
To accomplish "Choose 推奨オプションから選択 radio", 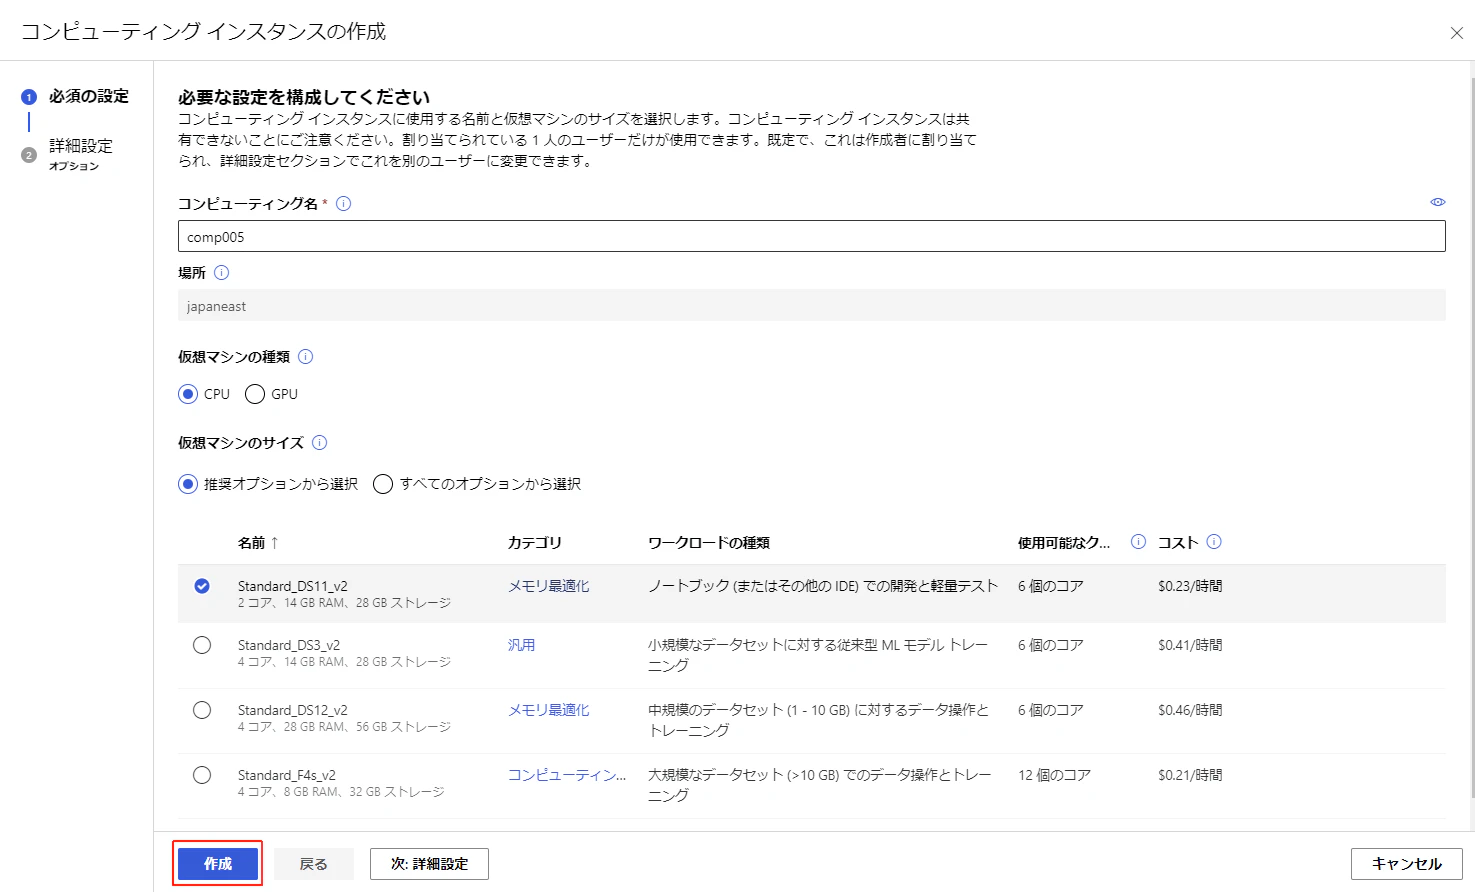I will point(188,484).
